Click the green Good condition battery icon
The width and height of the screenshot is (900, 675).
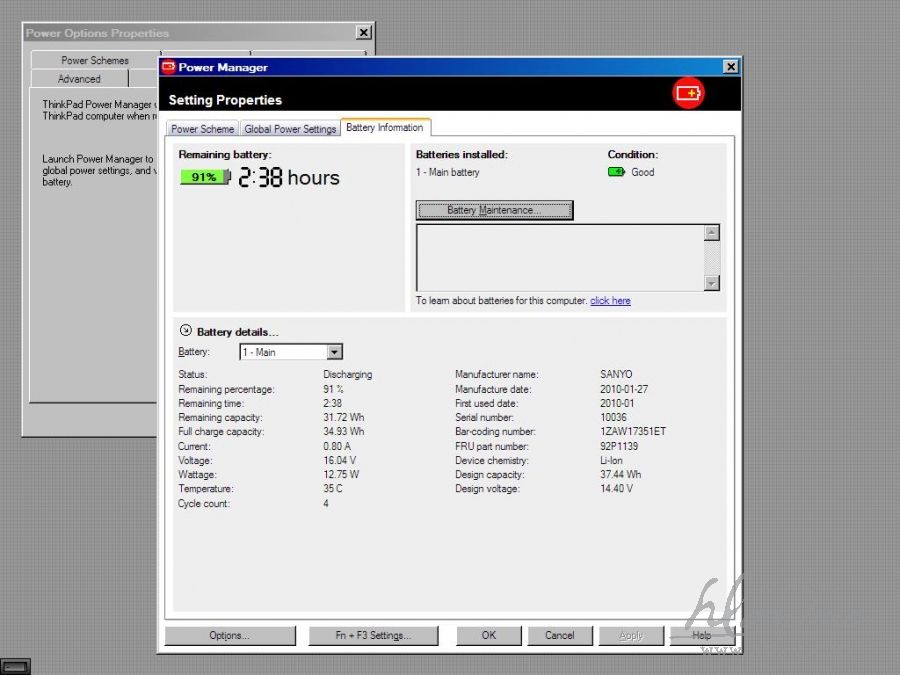click(x=616, y=172)
